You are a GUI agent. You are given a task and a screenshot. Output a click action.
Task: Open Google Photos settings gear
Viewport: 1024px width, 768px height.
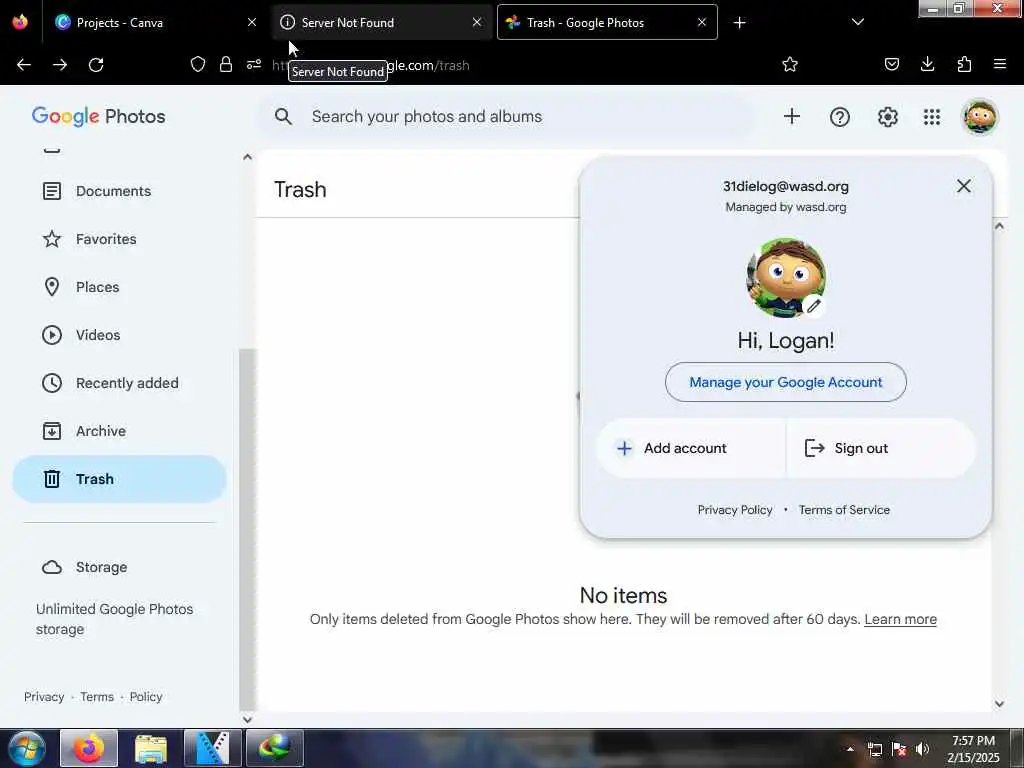(888, 117)
